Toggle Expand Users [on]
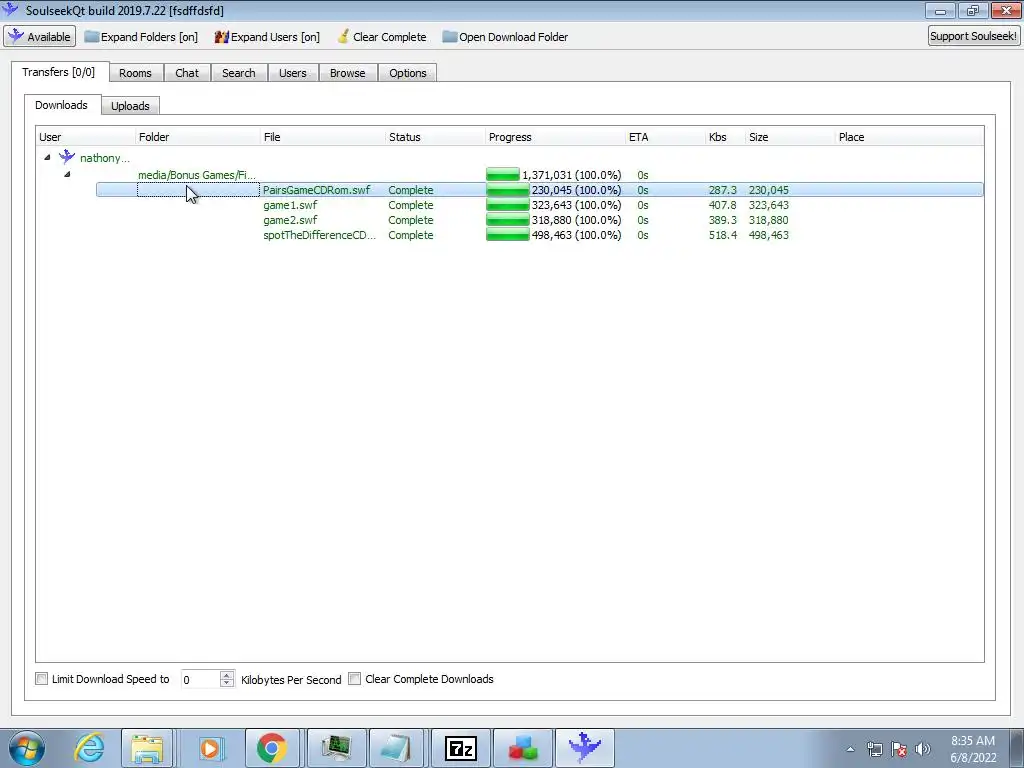 267,37
